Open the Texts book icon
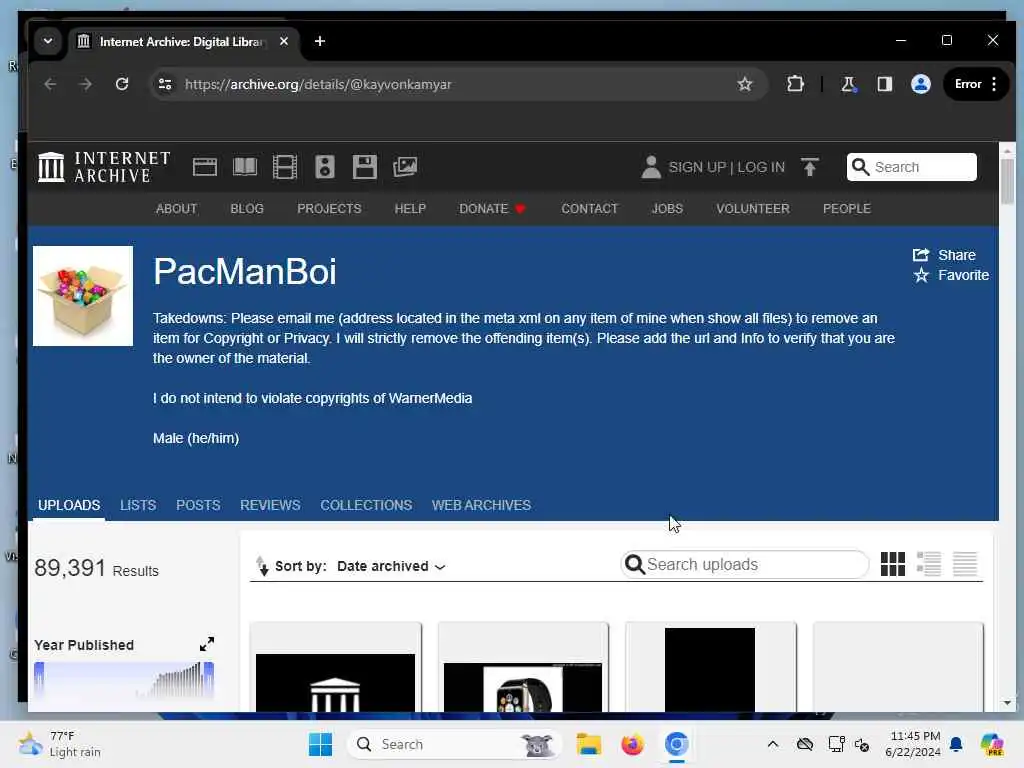 click(x=245, y=167)
